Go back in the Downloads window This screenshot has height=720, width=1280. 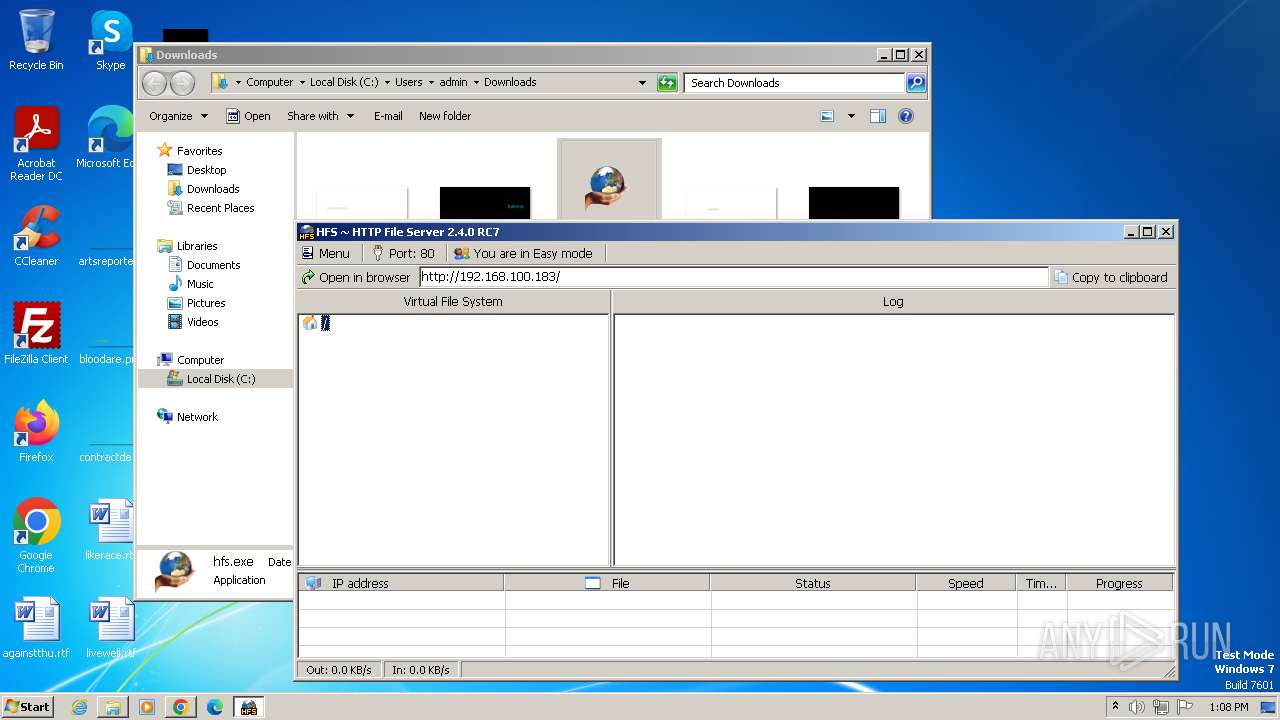(x=154, y=83)
